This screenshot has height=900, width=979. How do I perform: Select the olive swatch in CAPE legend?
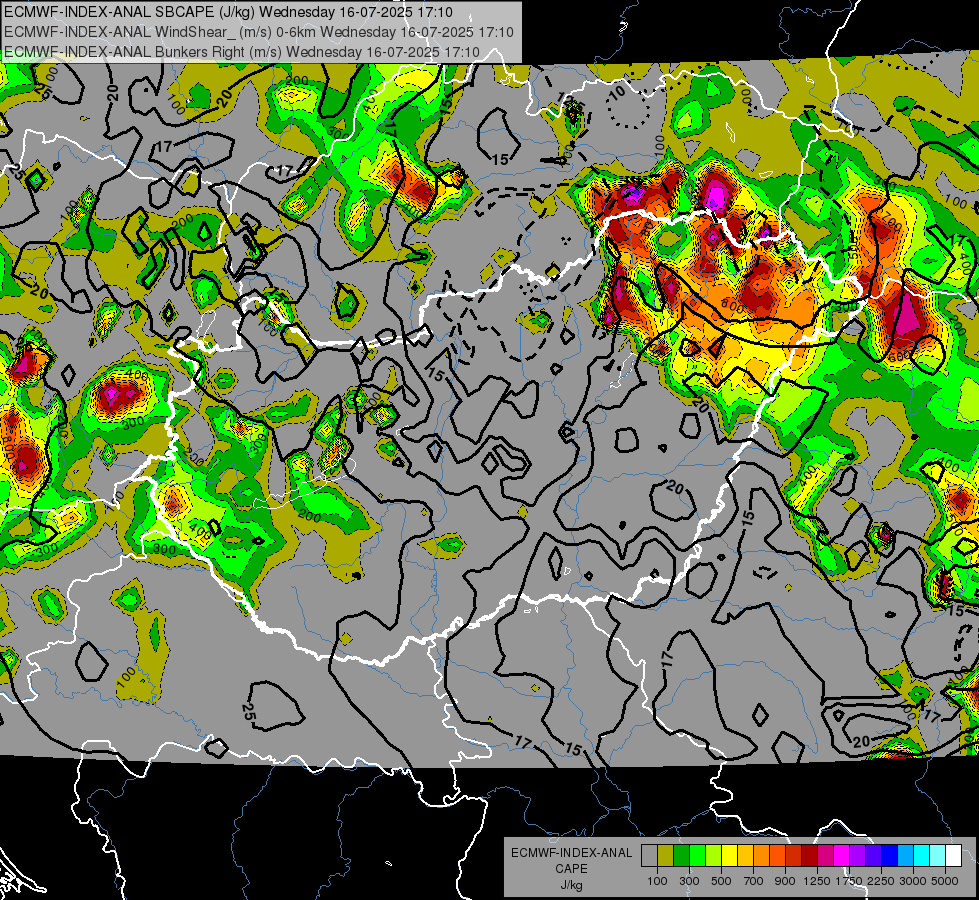[666, 856]
